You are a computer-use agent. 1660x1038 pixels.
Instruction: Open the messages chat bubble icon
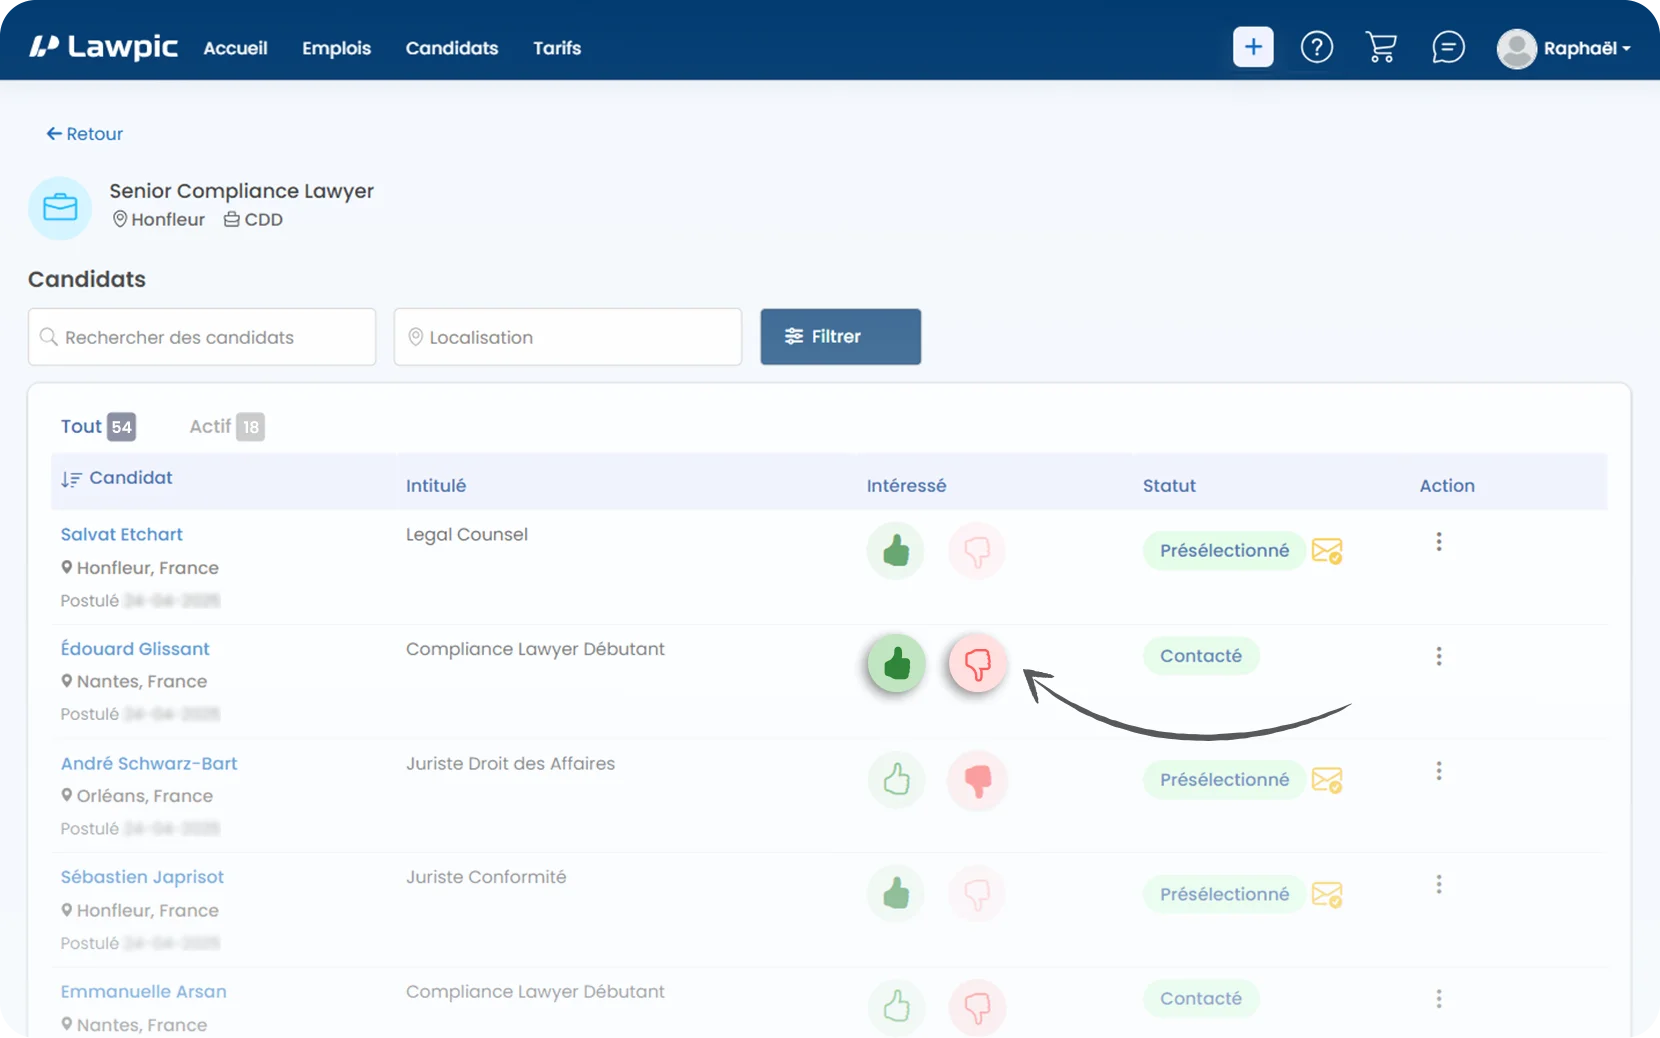click(x=1448, y=47)
